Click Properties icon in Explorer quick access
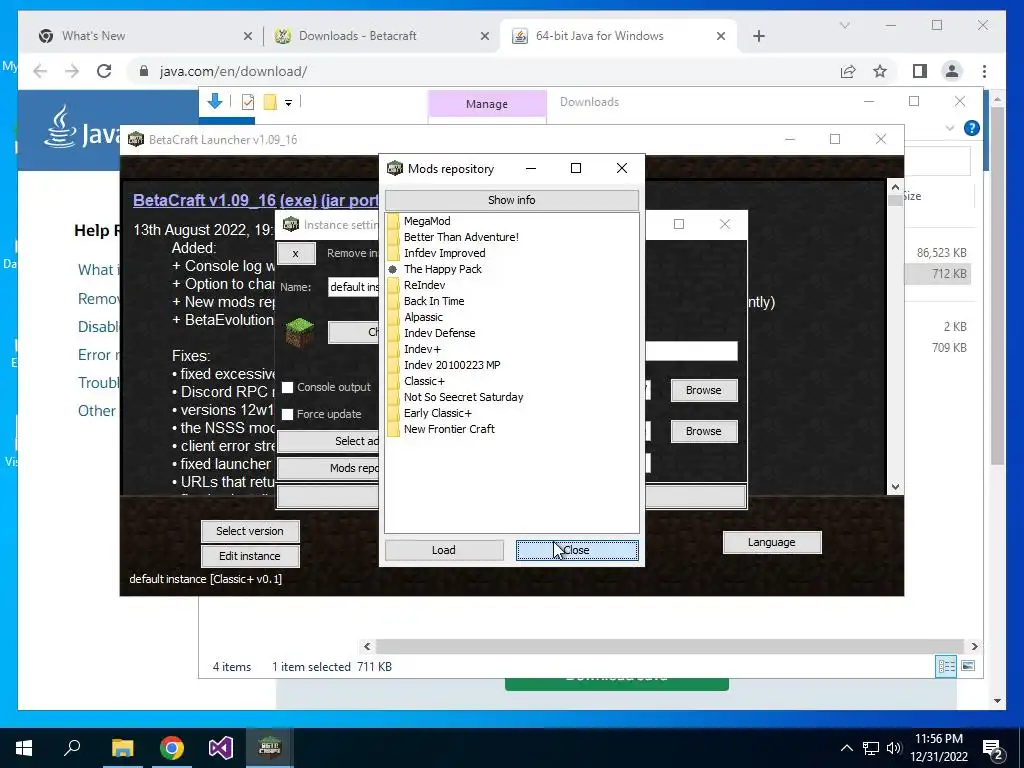Image resolution: width=1024 pixels, height=768 pixels. coord(248,101)
